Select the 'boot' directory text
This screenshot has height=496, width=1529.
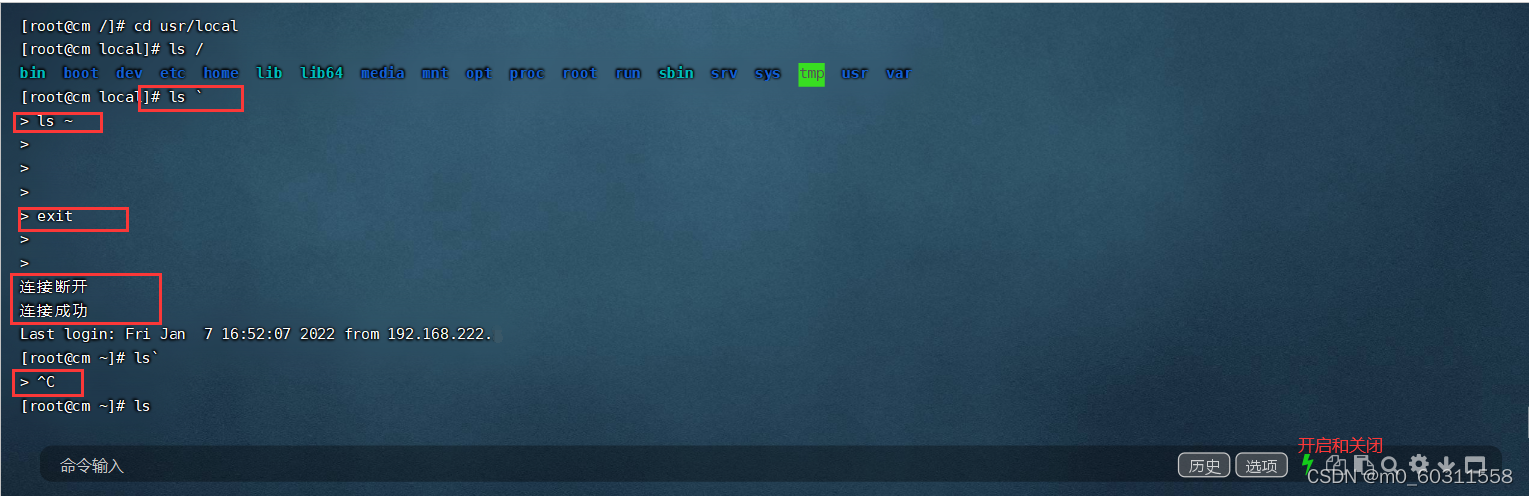[x=81, y=73]
